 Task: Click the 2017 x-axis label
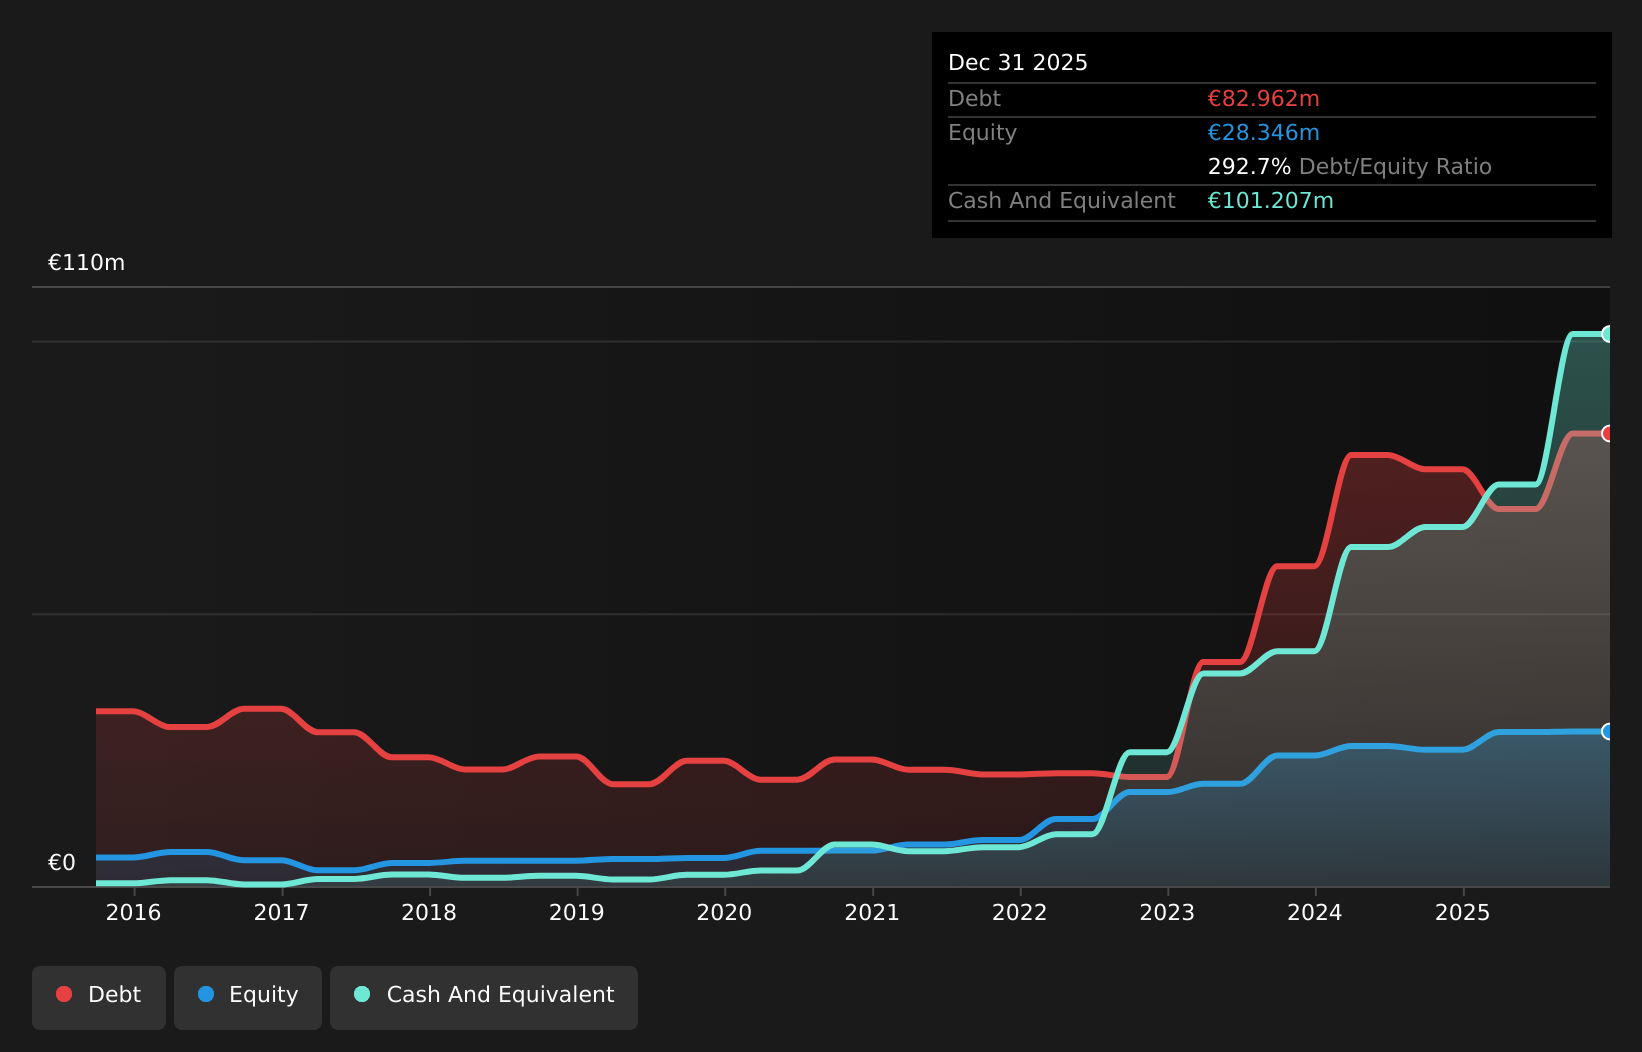(281, 912)
